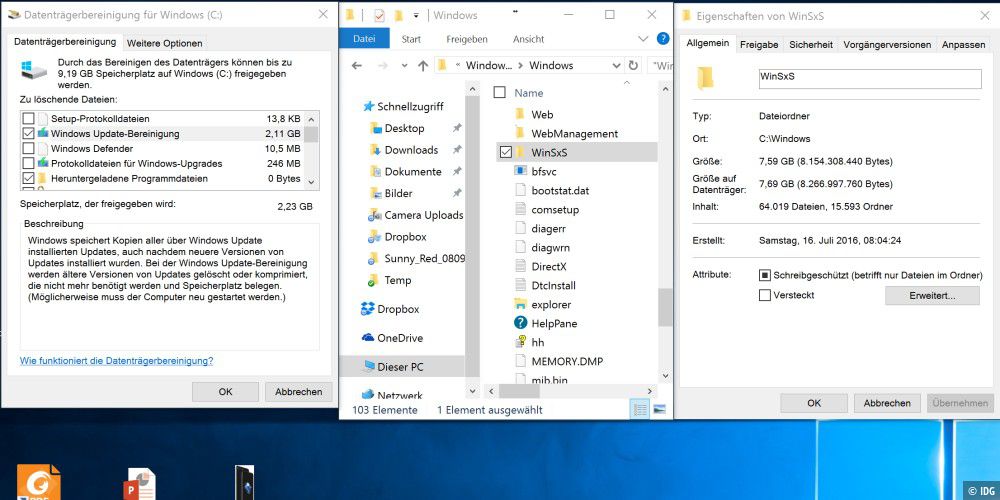
Task: Check the Setup-Protokolldateien checkbox
Action: coord(28,119)
